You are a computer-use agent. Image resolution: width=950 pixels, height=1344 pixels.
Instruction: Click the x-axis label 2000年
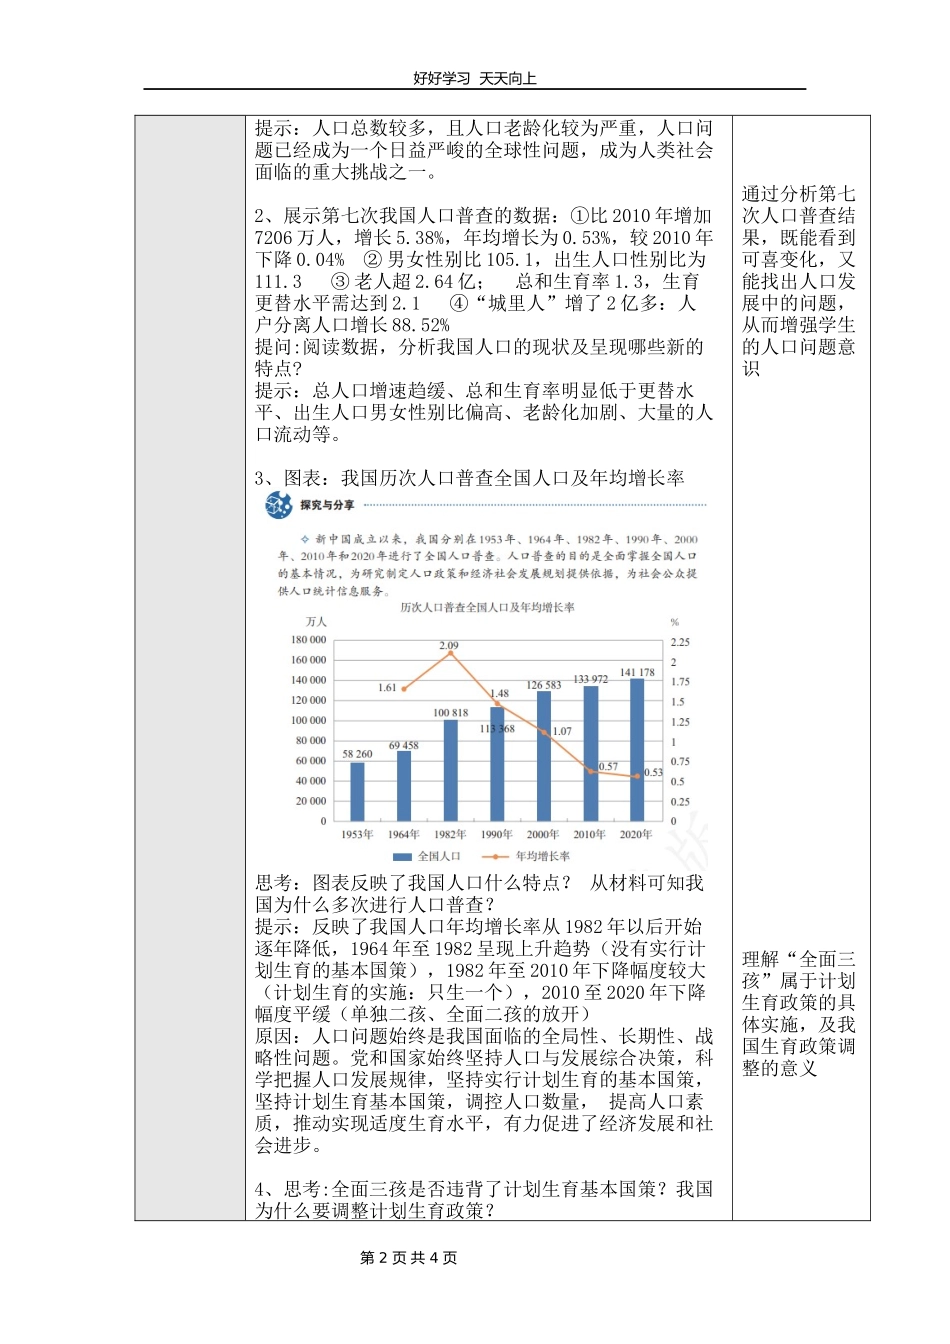point(543,834)
